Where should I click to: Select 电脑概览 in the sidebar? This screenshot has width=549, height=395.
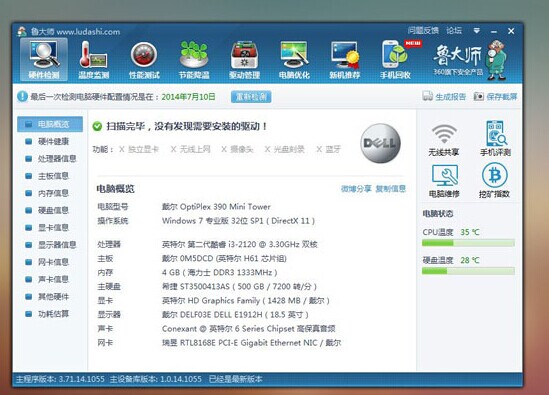[50, 124]
